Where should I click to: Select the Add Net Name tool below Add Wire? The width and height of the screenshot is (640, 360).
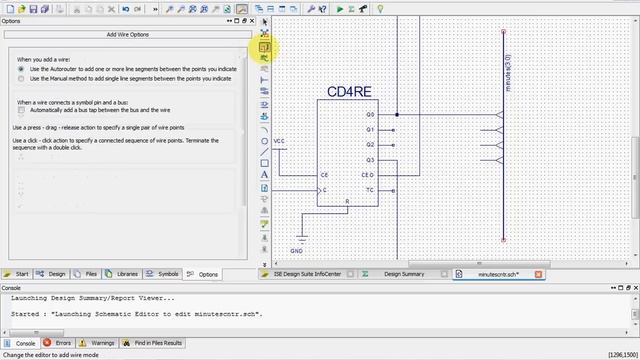coord(264,58)
